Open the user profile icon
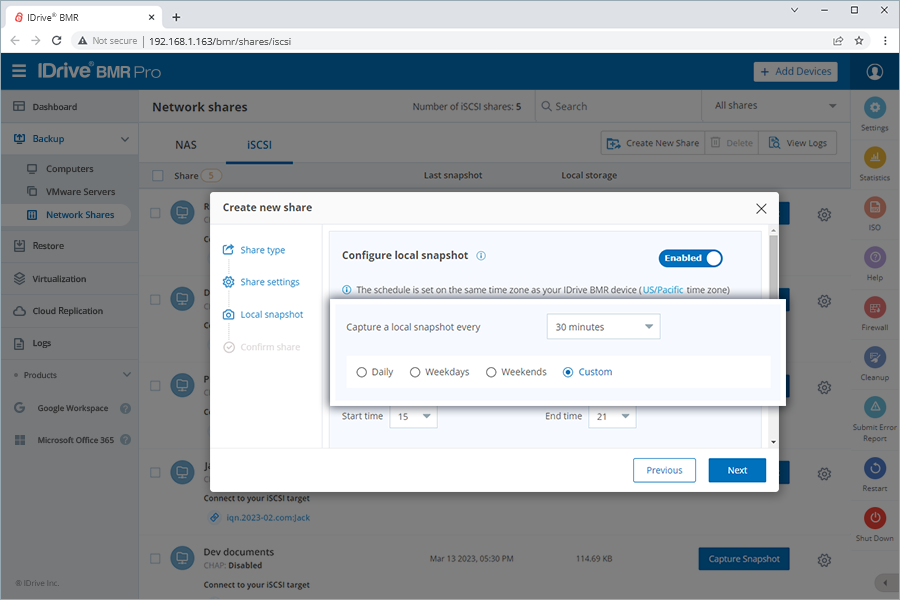900x600 pixels. point(874,71)
